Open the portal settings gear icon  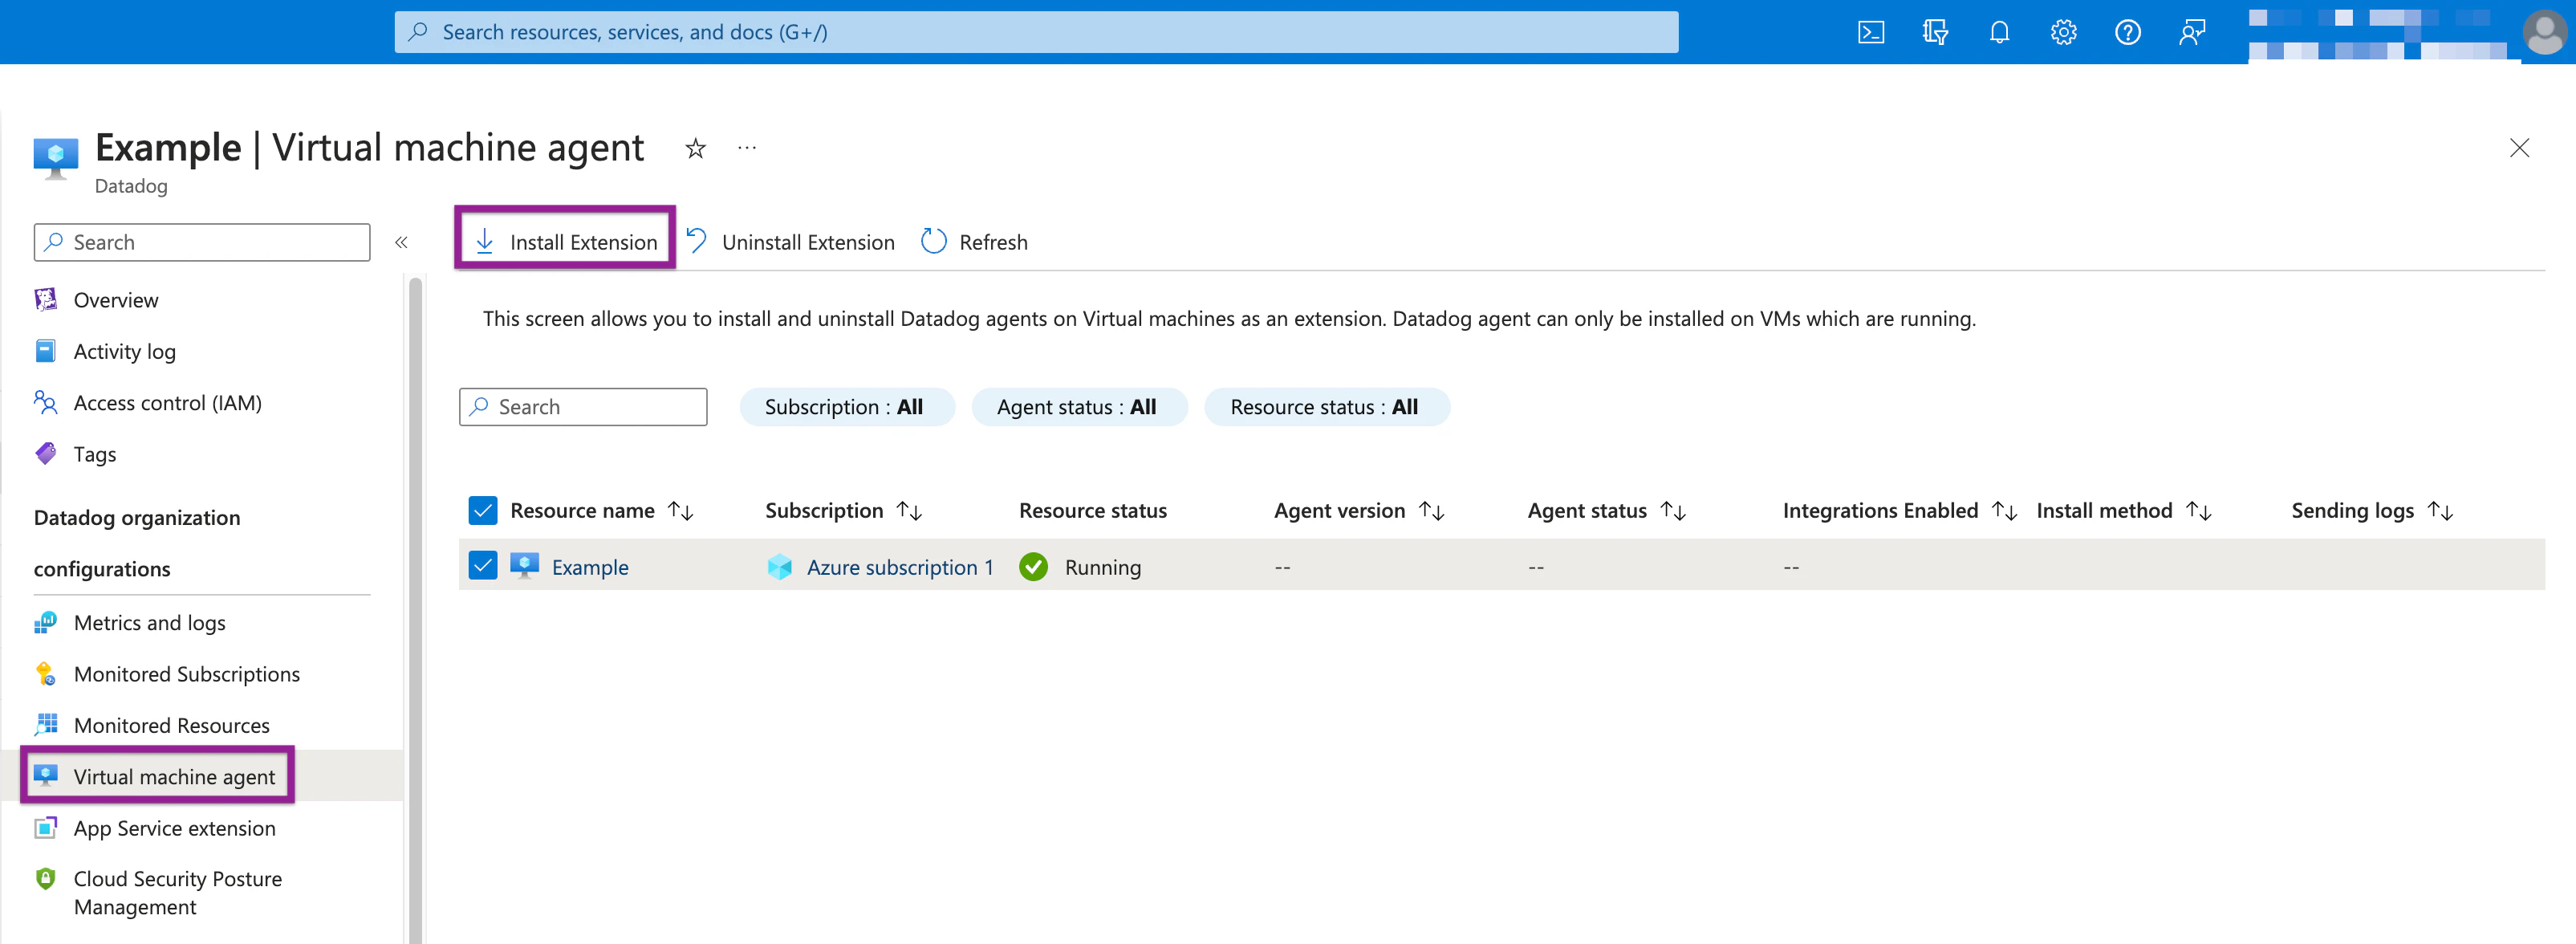2063,31
